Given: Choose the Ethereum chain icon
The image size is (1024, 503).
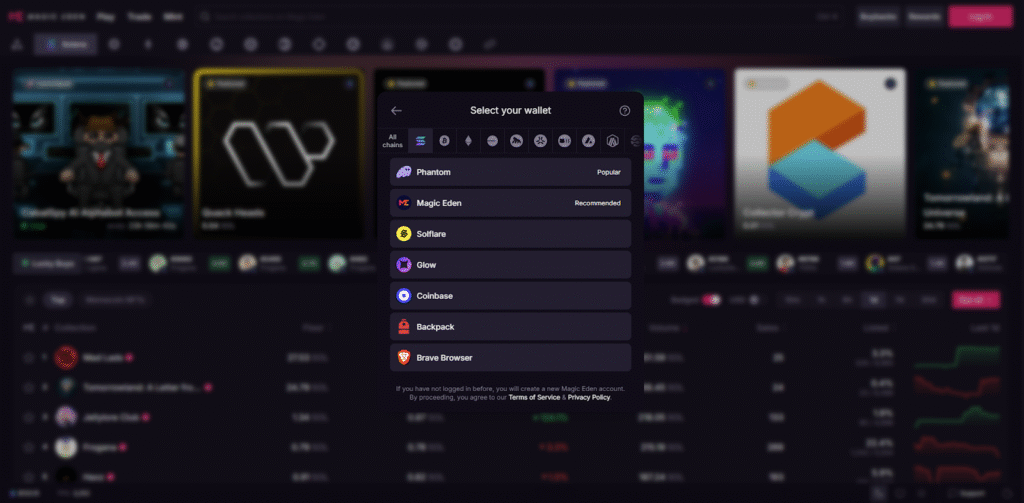Looking at the screenshot, I should pos(468,141).
